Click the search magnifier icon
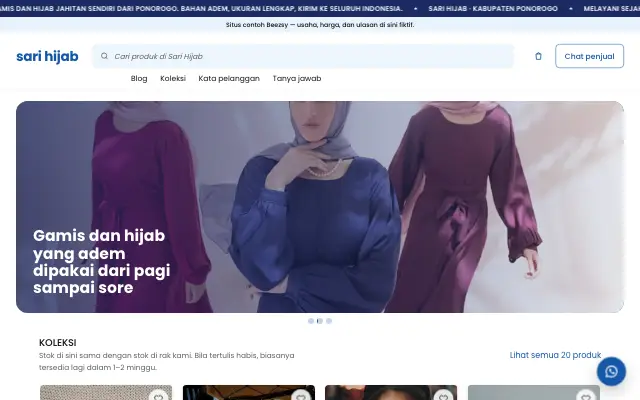This screenshot has width=640, height=400. point(104,56)
